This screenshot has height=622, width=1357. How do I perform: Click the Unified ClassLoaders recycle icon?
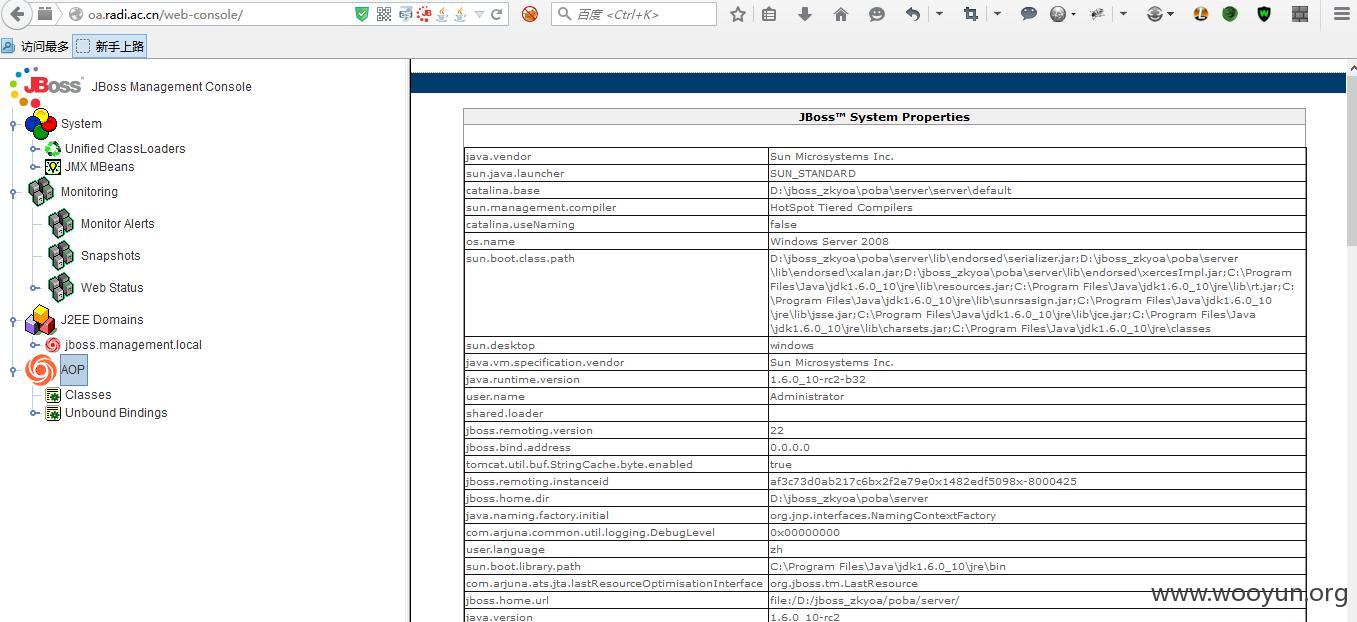53,149
